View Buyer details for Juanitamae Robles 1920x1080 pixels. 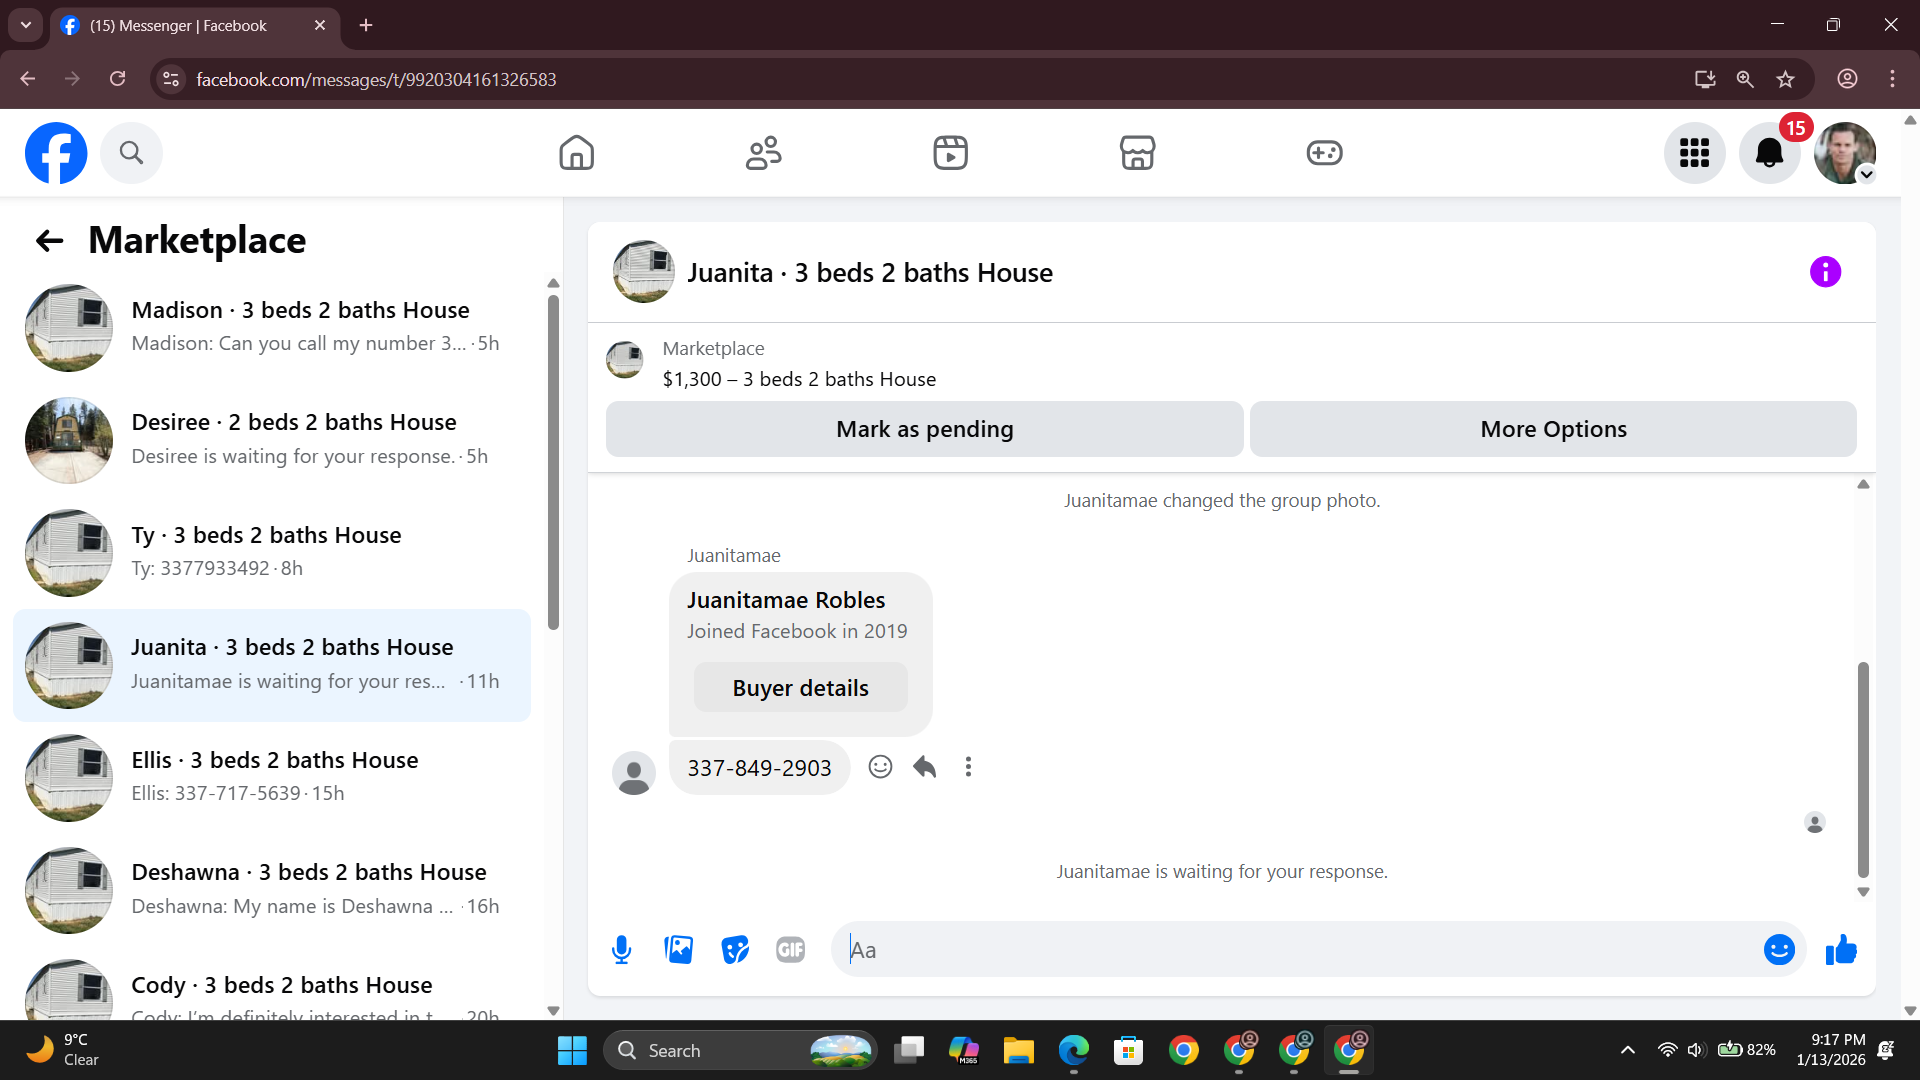click(800, 688)
